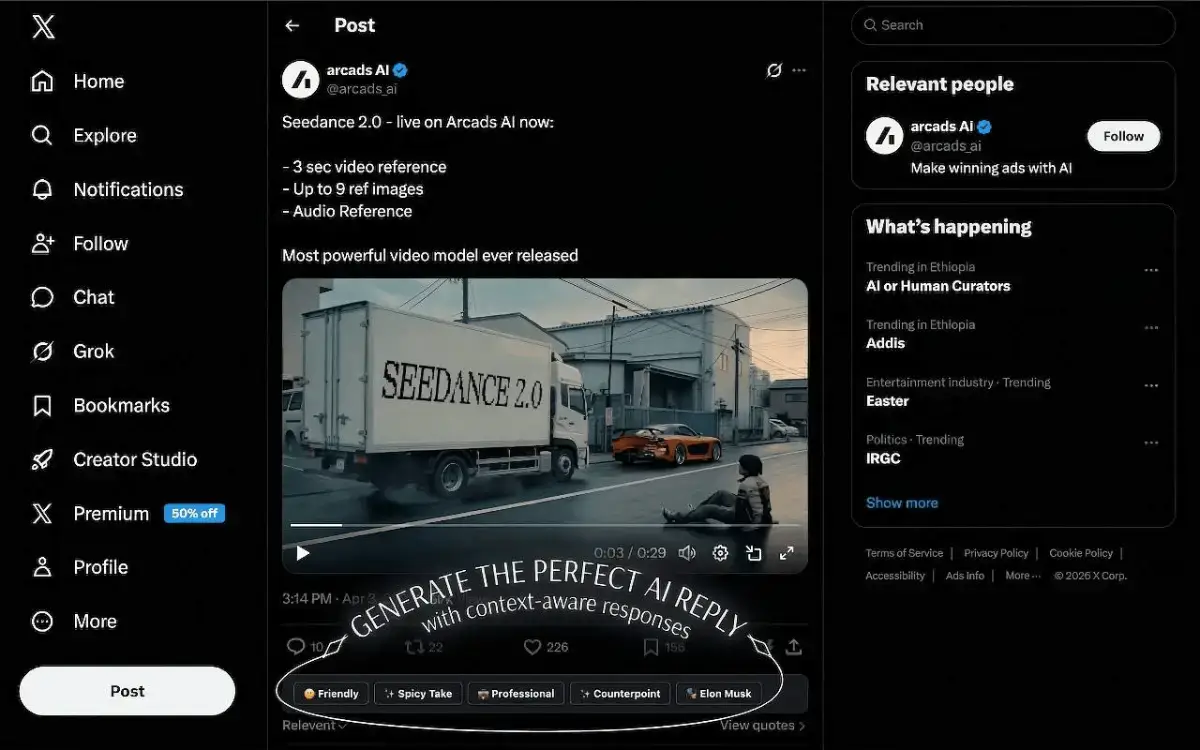Click the X logo icon

[x=43, y=27]
